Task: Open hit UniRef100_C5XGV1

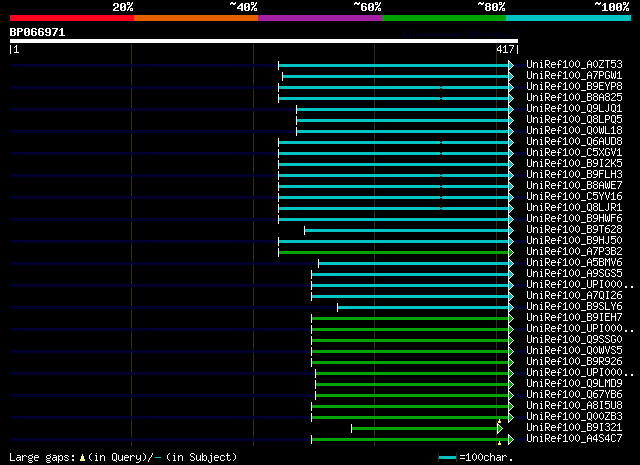Action: click(x=574, y=153)
